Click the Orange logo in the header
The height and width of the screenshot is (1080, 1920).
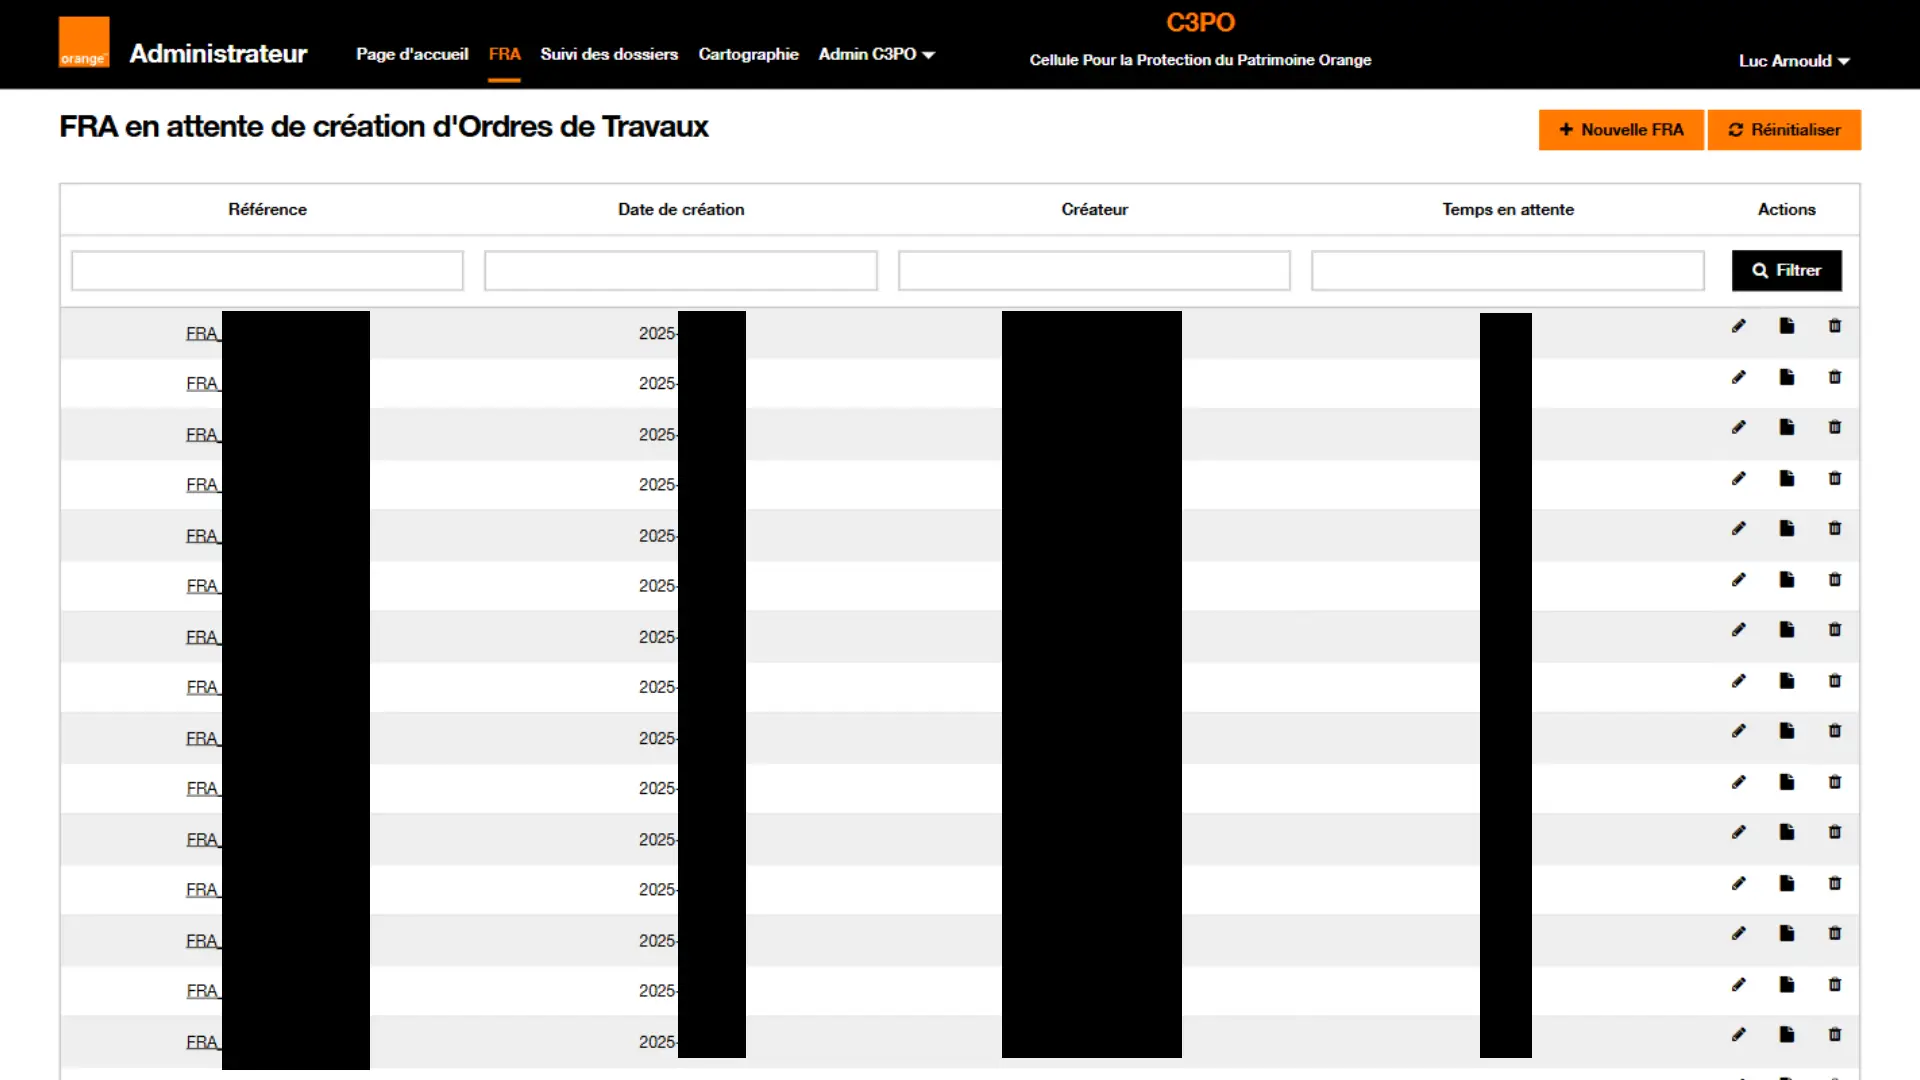(83, 43)
